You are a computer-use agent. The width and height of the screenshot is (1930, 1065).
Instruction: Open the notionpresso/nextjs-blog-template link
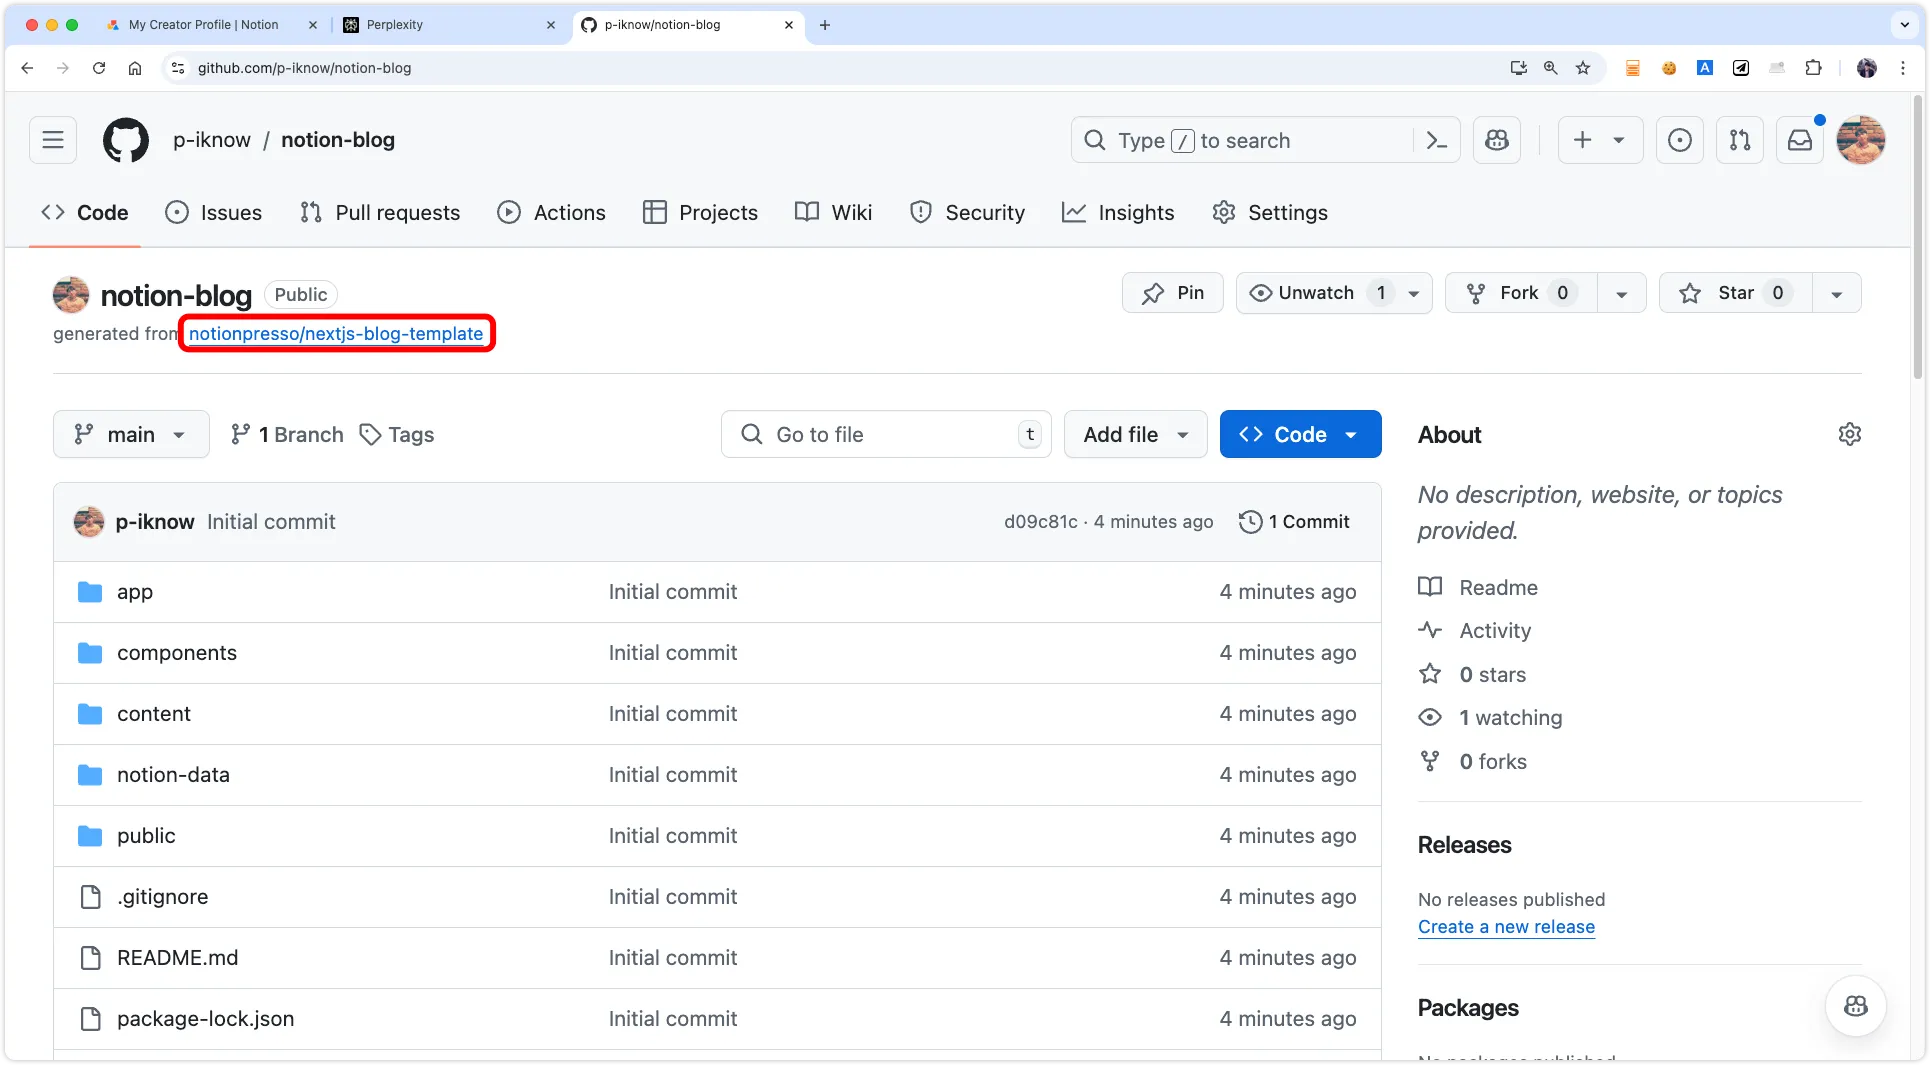pyautogui.click(x=336, y=334)
